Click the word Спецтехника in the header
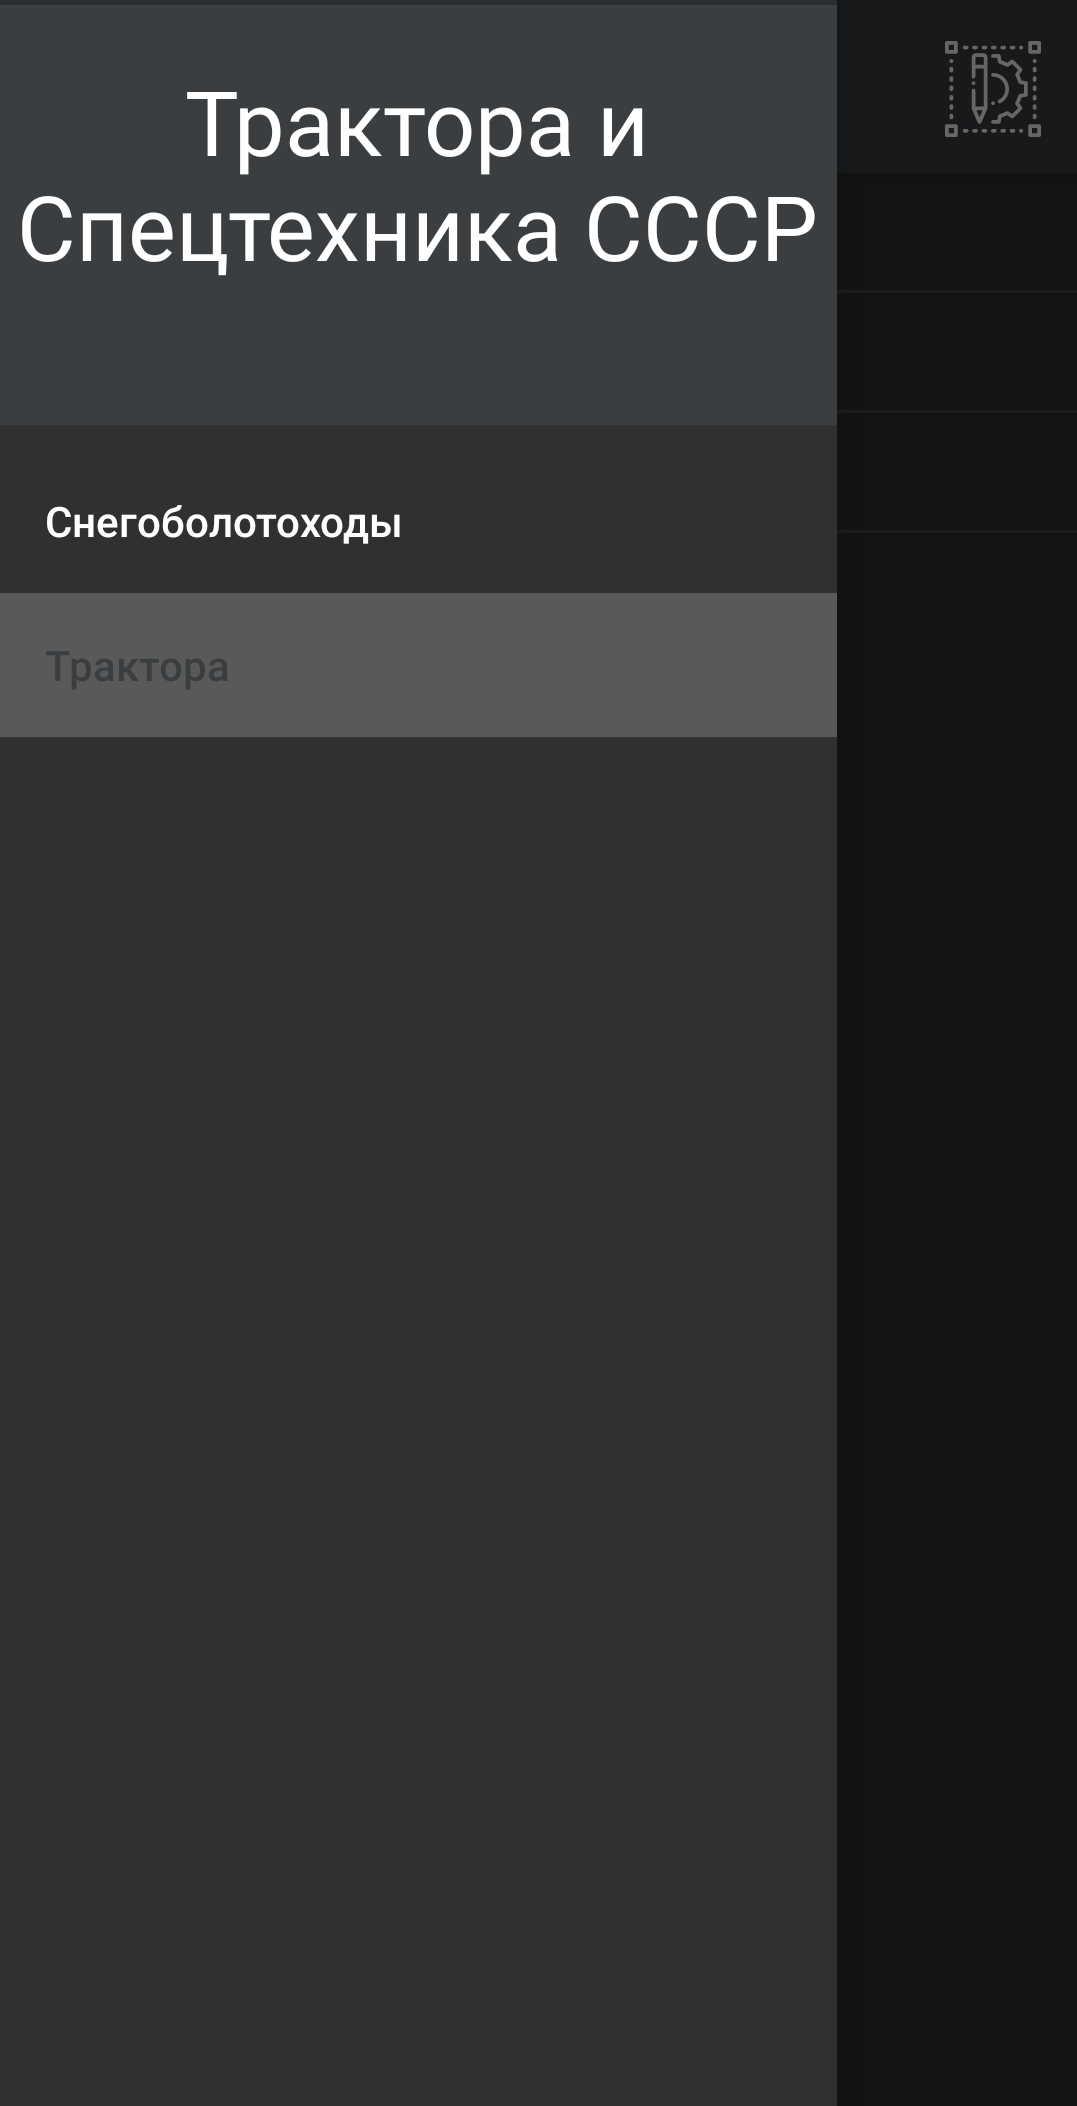Viewport: 1077px width, 2106px height. (x=290, y=231)
